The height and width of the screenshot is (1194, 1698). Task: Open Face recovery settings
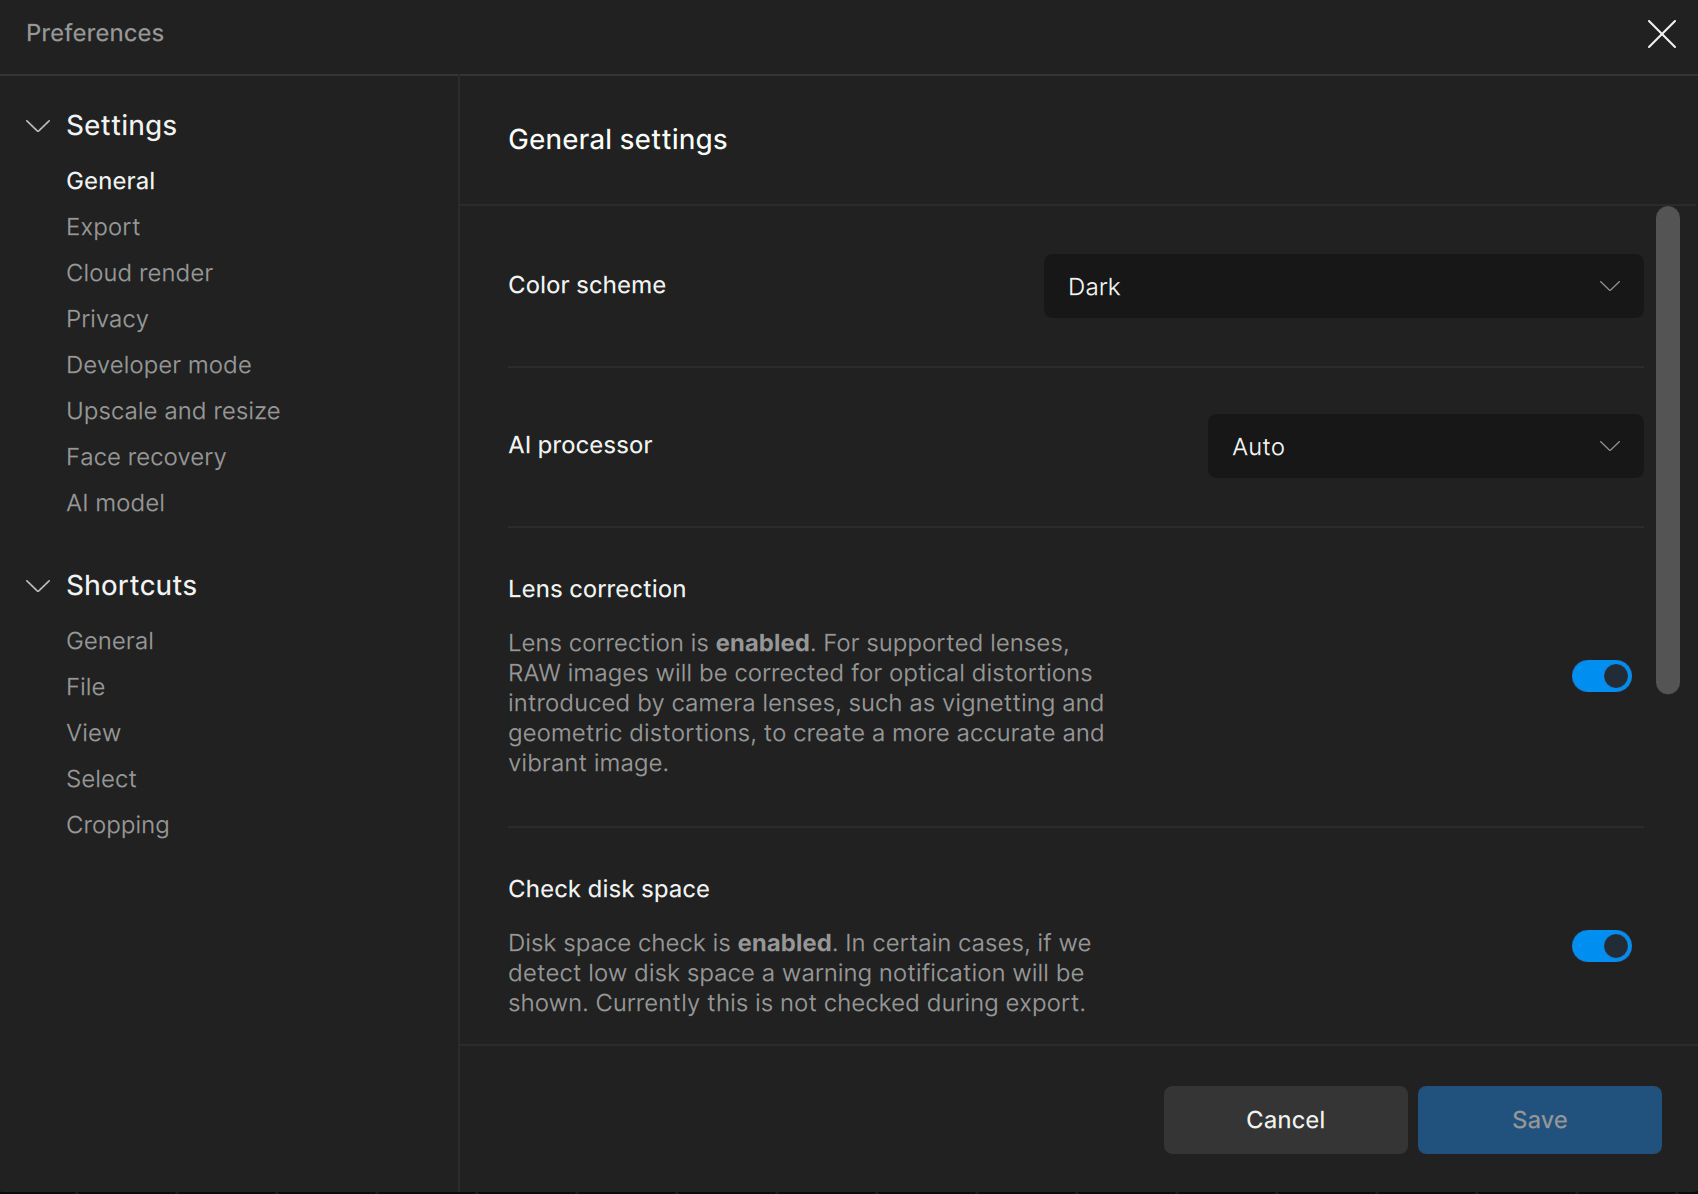pos(146,457)
